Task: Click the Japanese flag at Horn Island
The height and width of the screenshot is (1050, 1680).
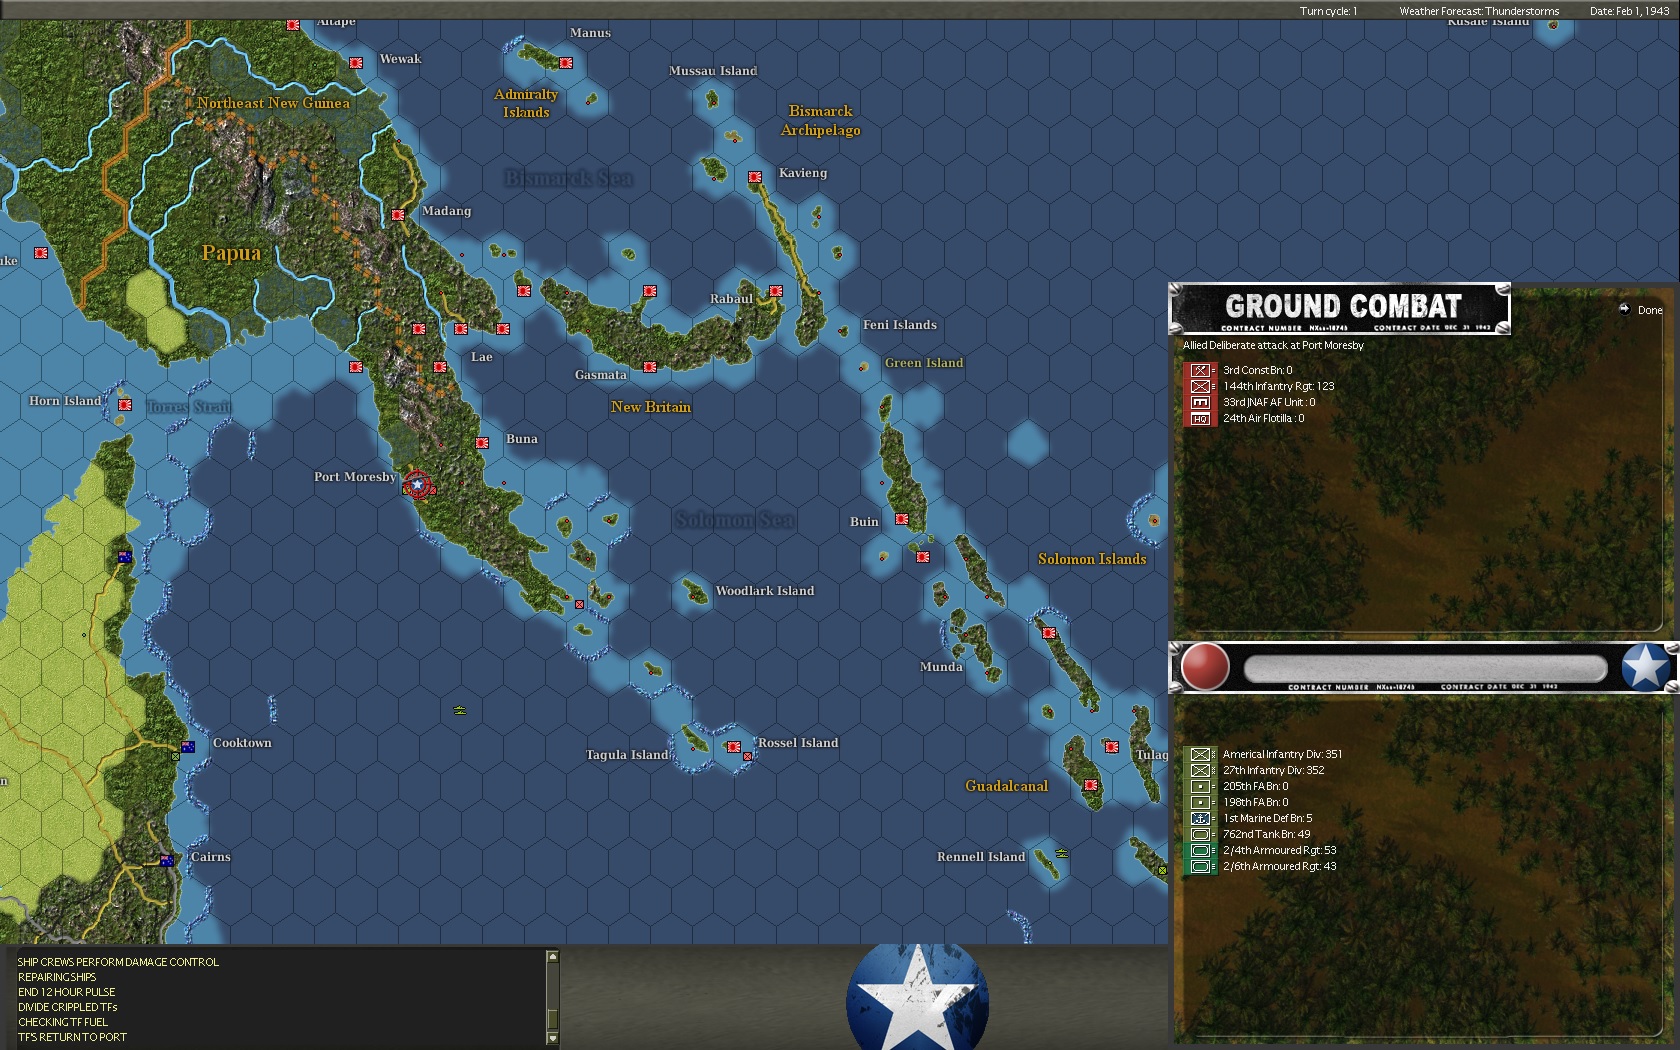Action: tap(125, 405)
